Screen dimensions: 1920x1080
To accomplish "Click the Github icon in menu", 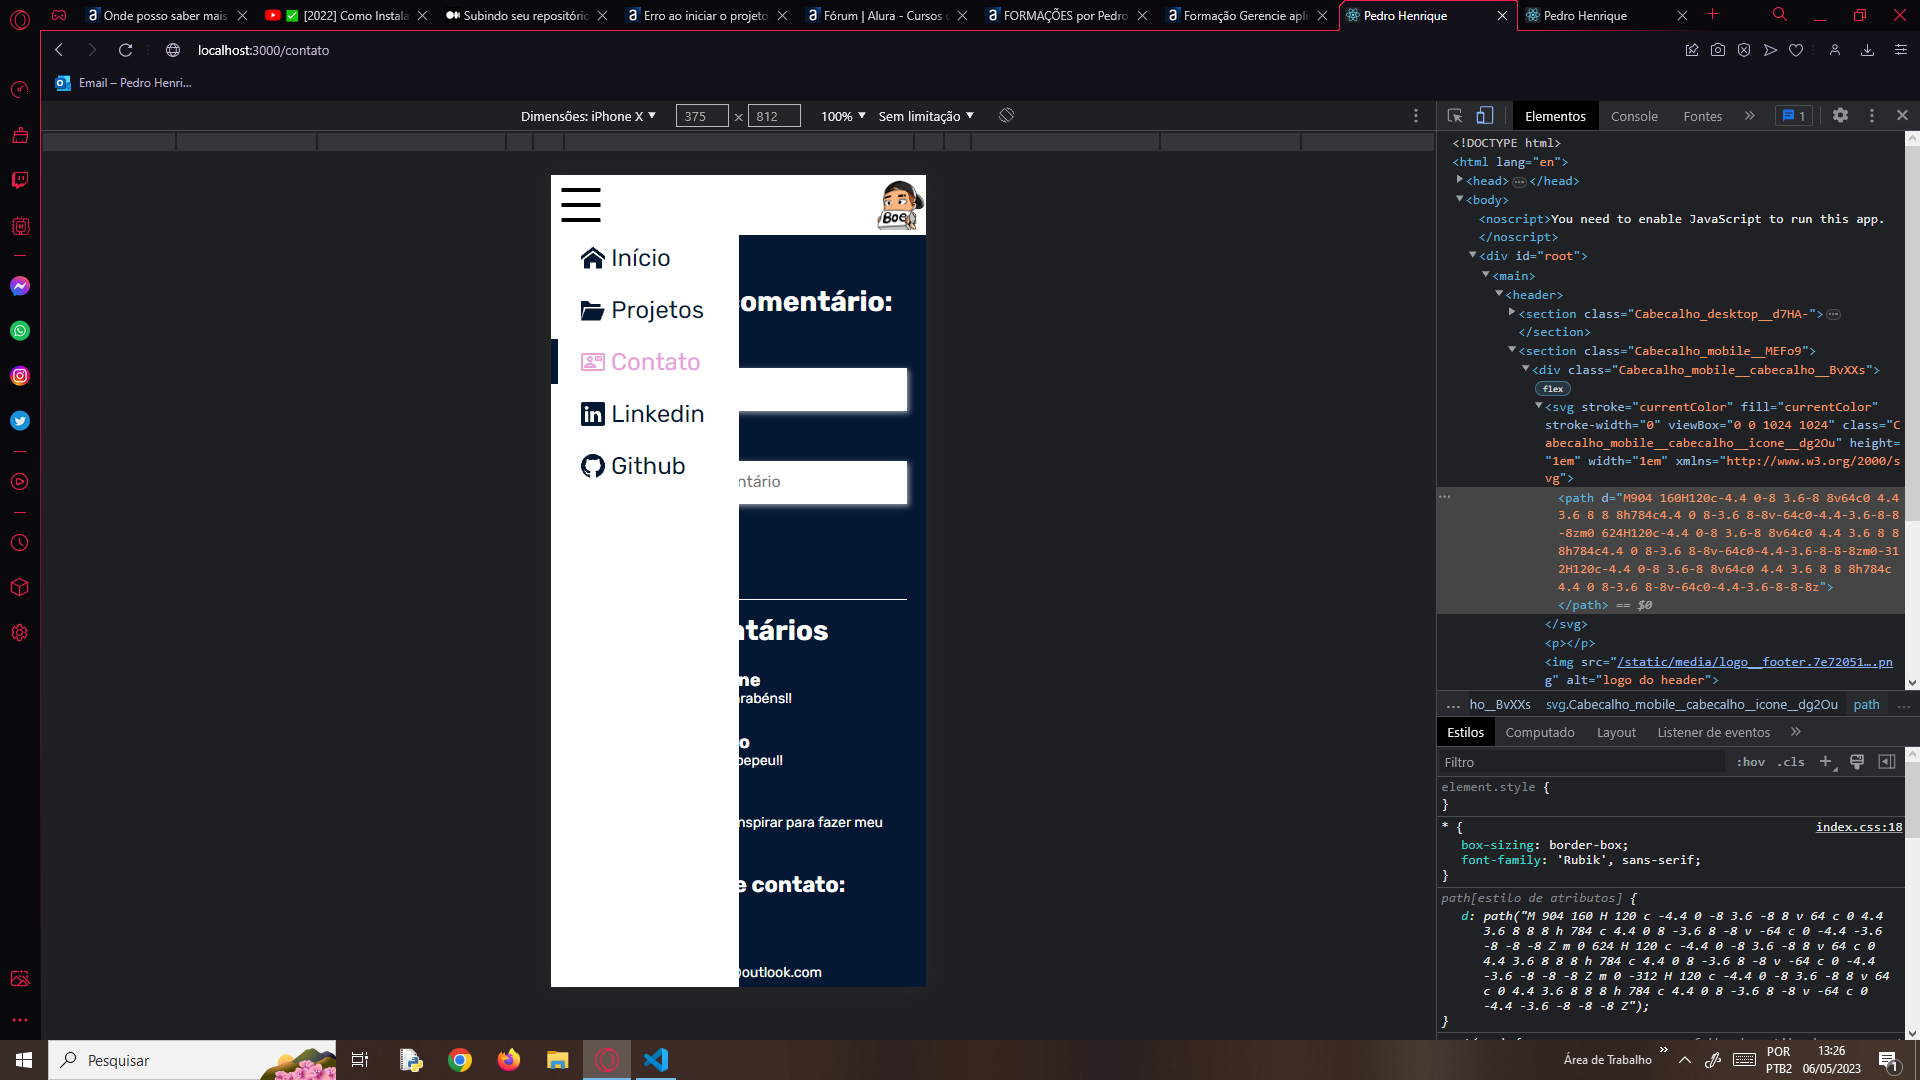I will click(x=591, y=465).
